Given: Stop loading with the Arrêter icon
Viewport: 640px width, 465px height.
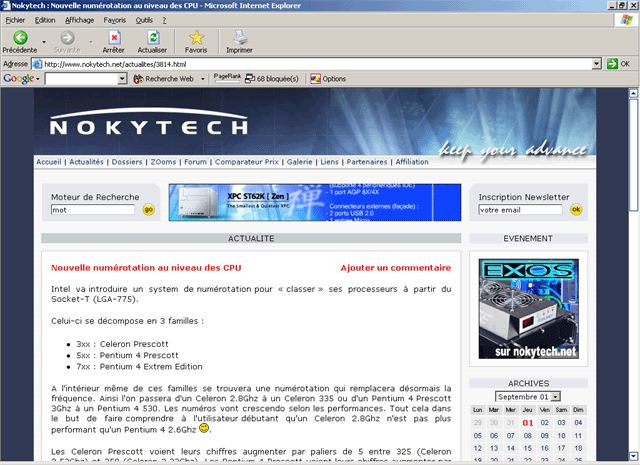Looking at the screenshot, I should point(114,38).
